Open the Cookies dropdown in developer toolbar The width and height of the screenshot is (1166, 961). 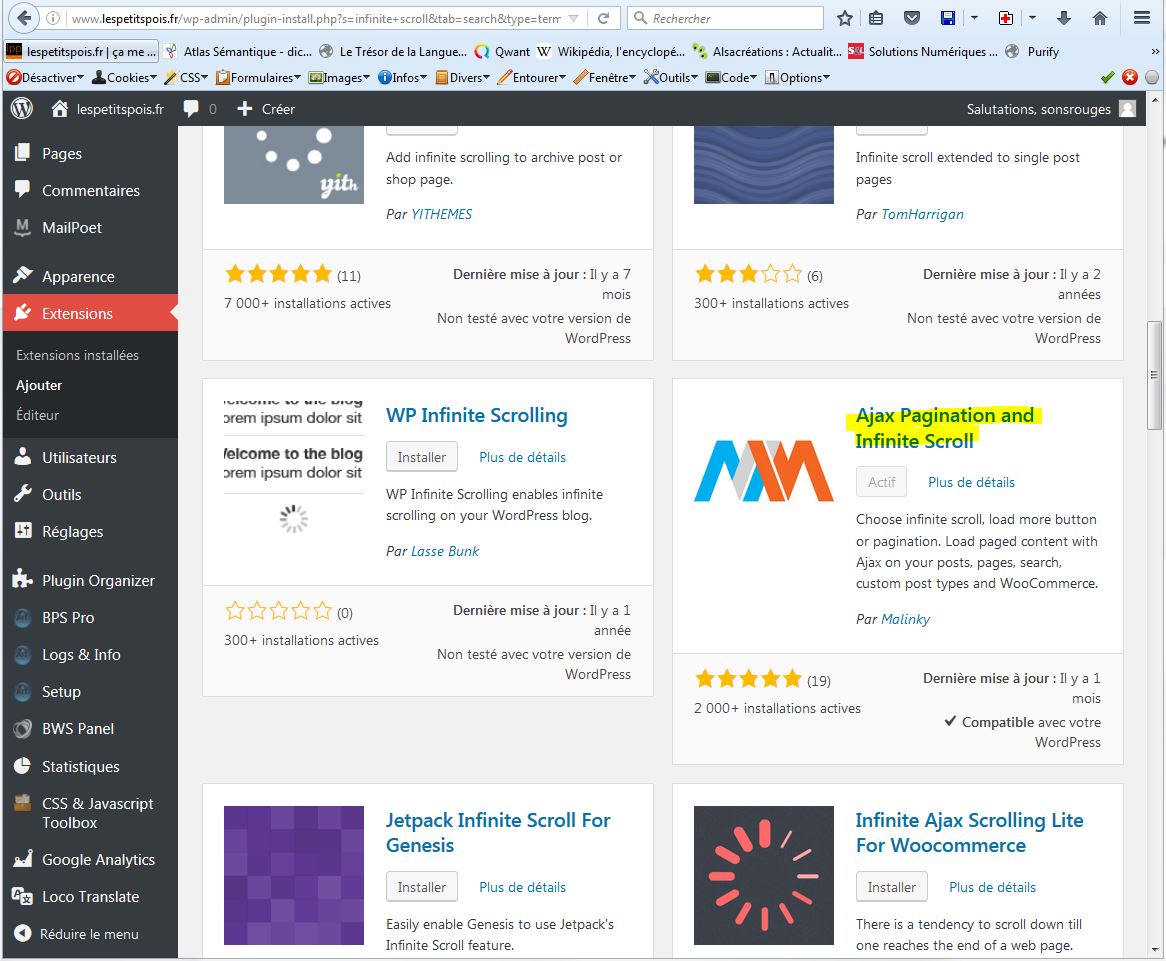125,77
